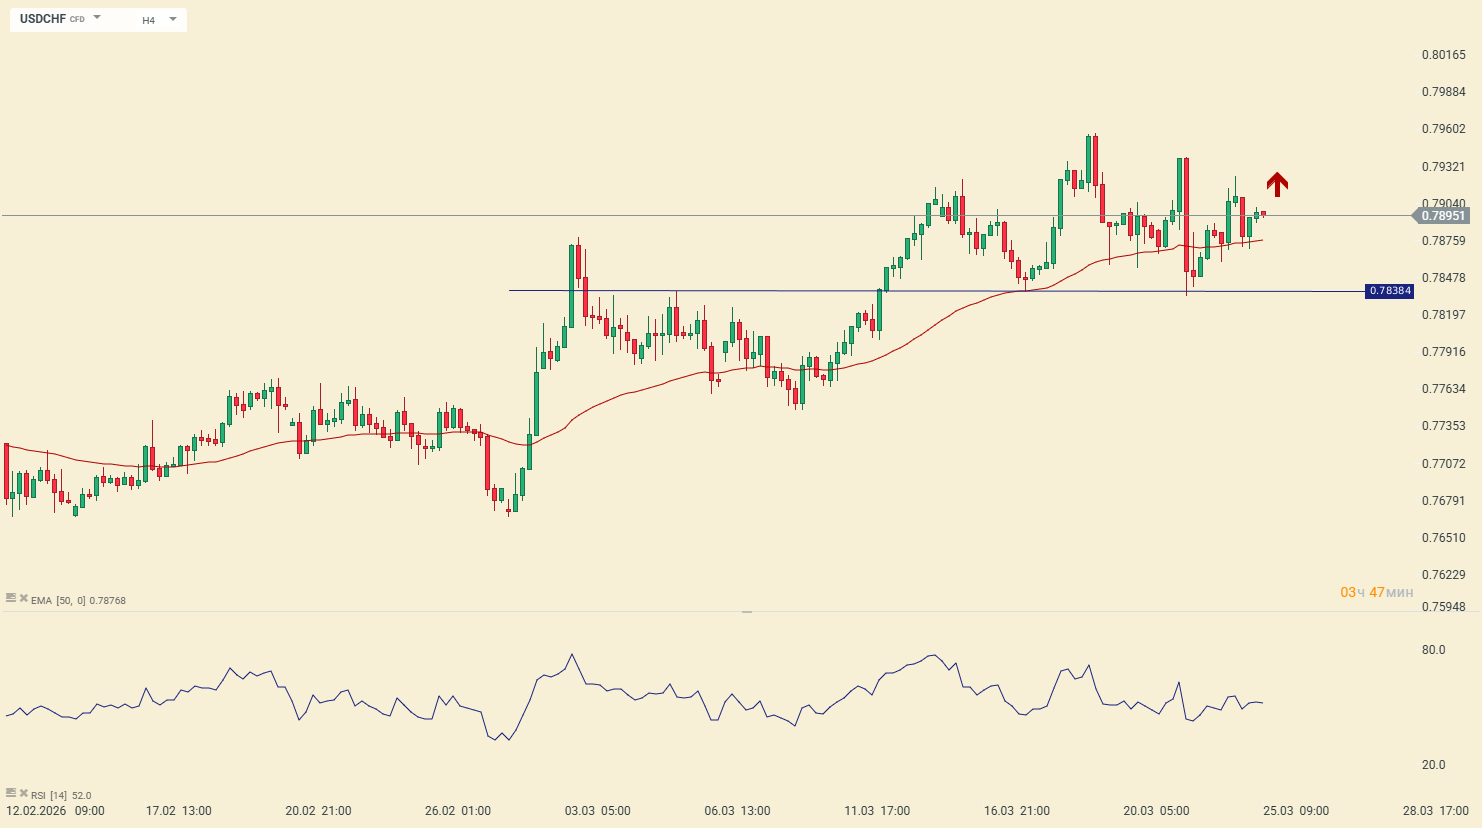
Task: Open the USDCHF symbol dropdown
Action: (x=97, y=18)
